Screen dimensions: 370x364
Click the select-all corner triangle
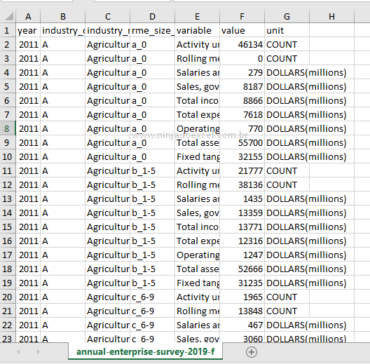(x=9, y=17)
